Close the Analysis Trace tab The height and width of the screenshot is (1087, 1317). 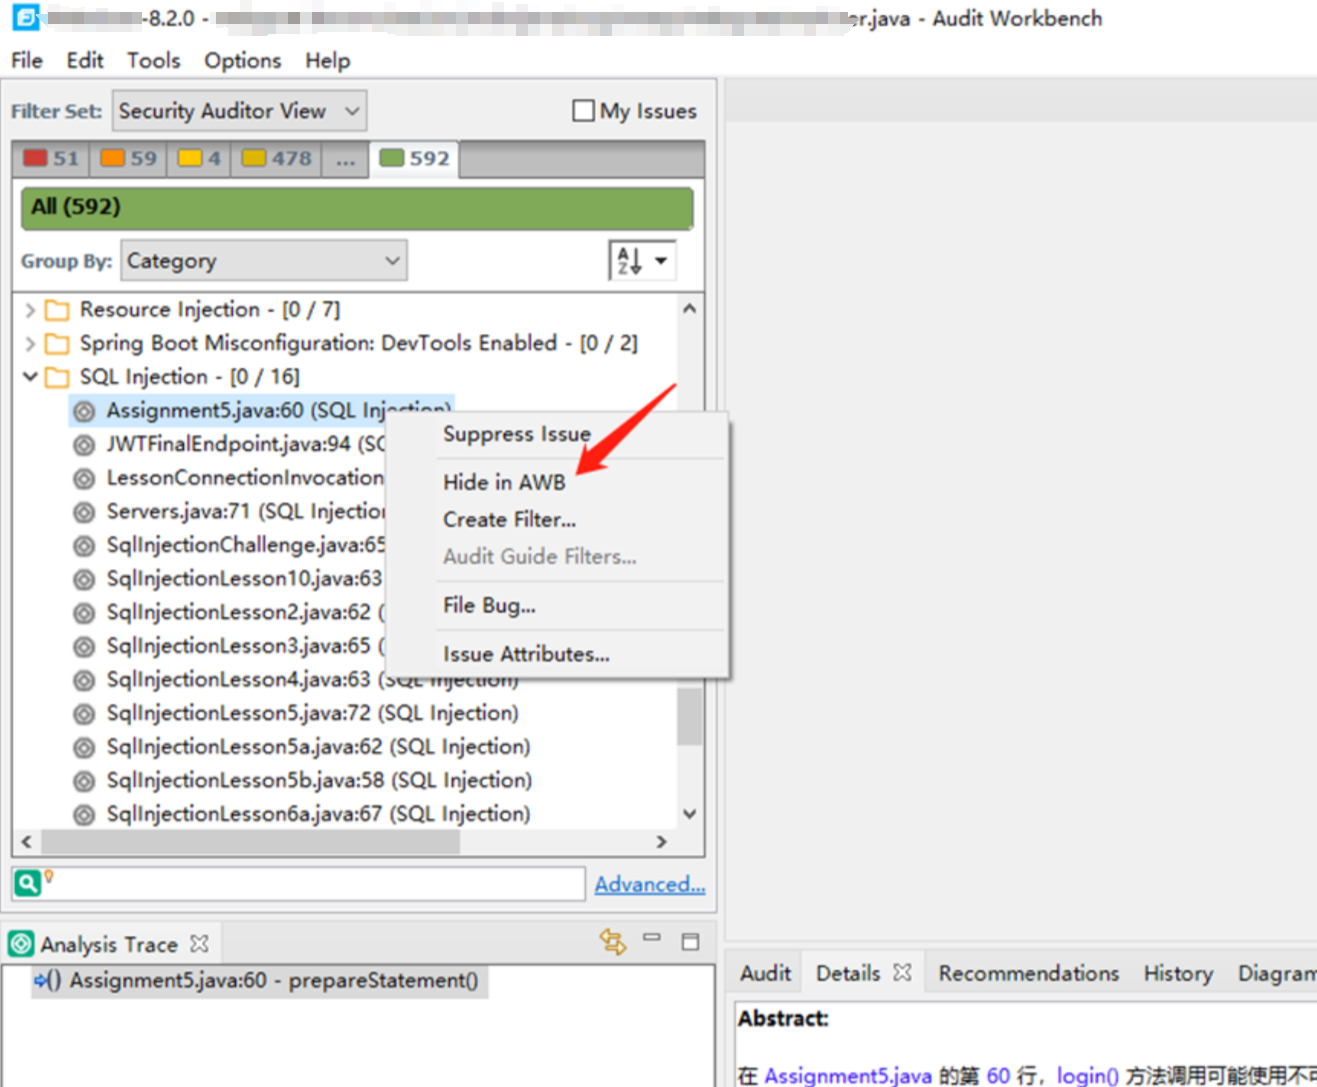(200, 943)
